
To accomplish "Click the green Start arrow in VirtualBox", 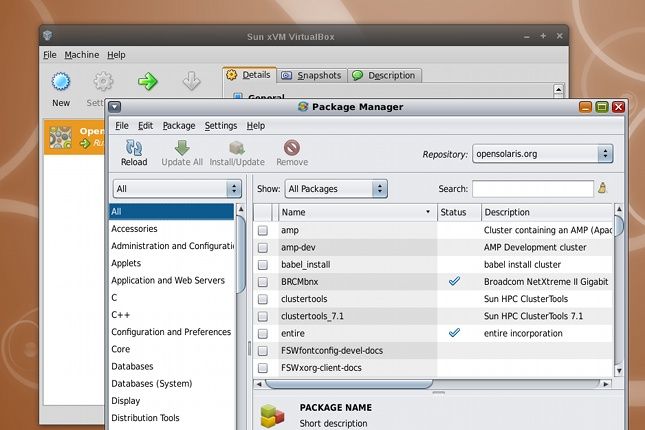I will pos(147,81).
